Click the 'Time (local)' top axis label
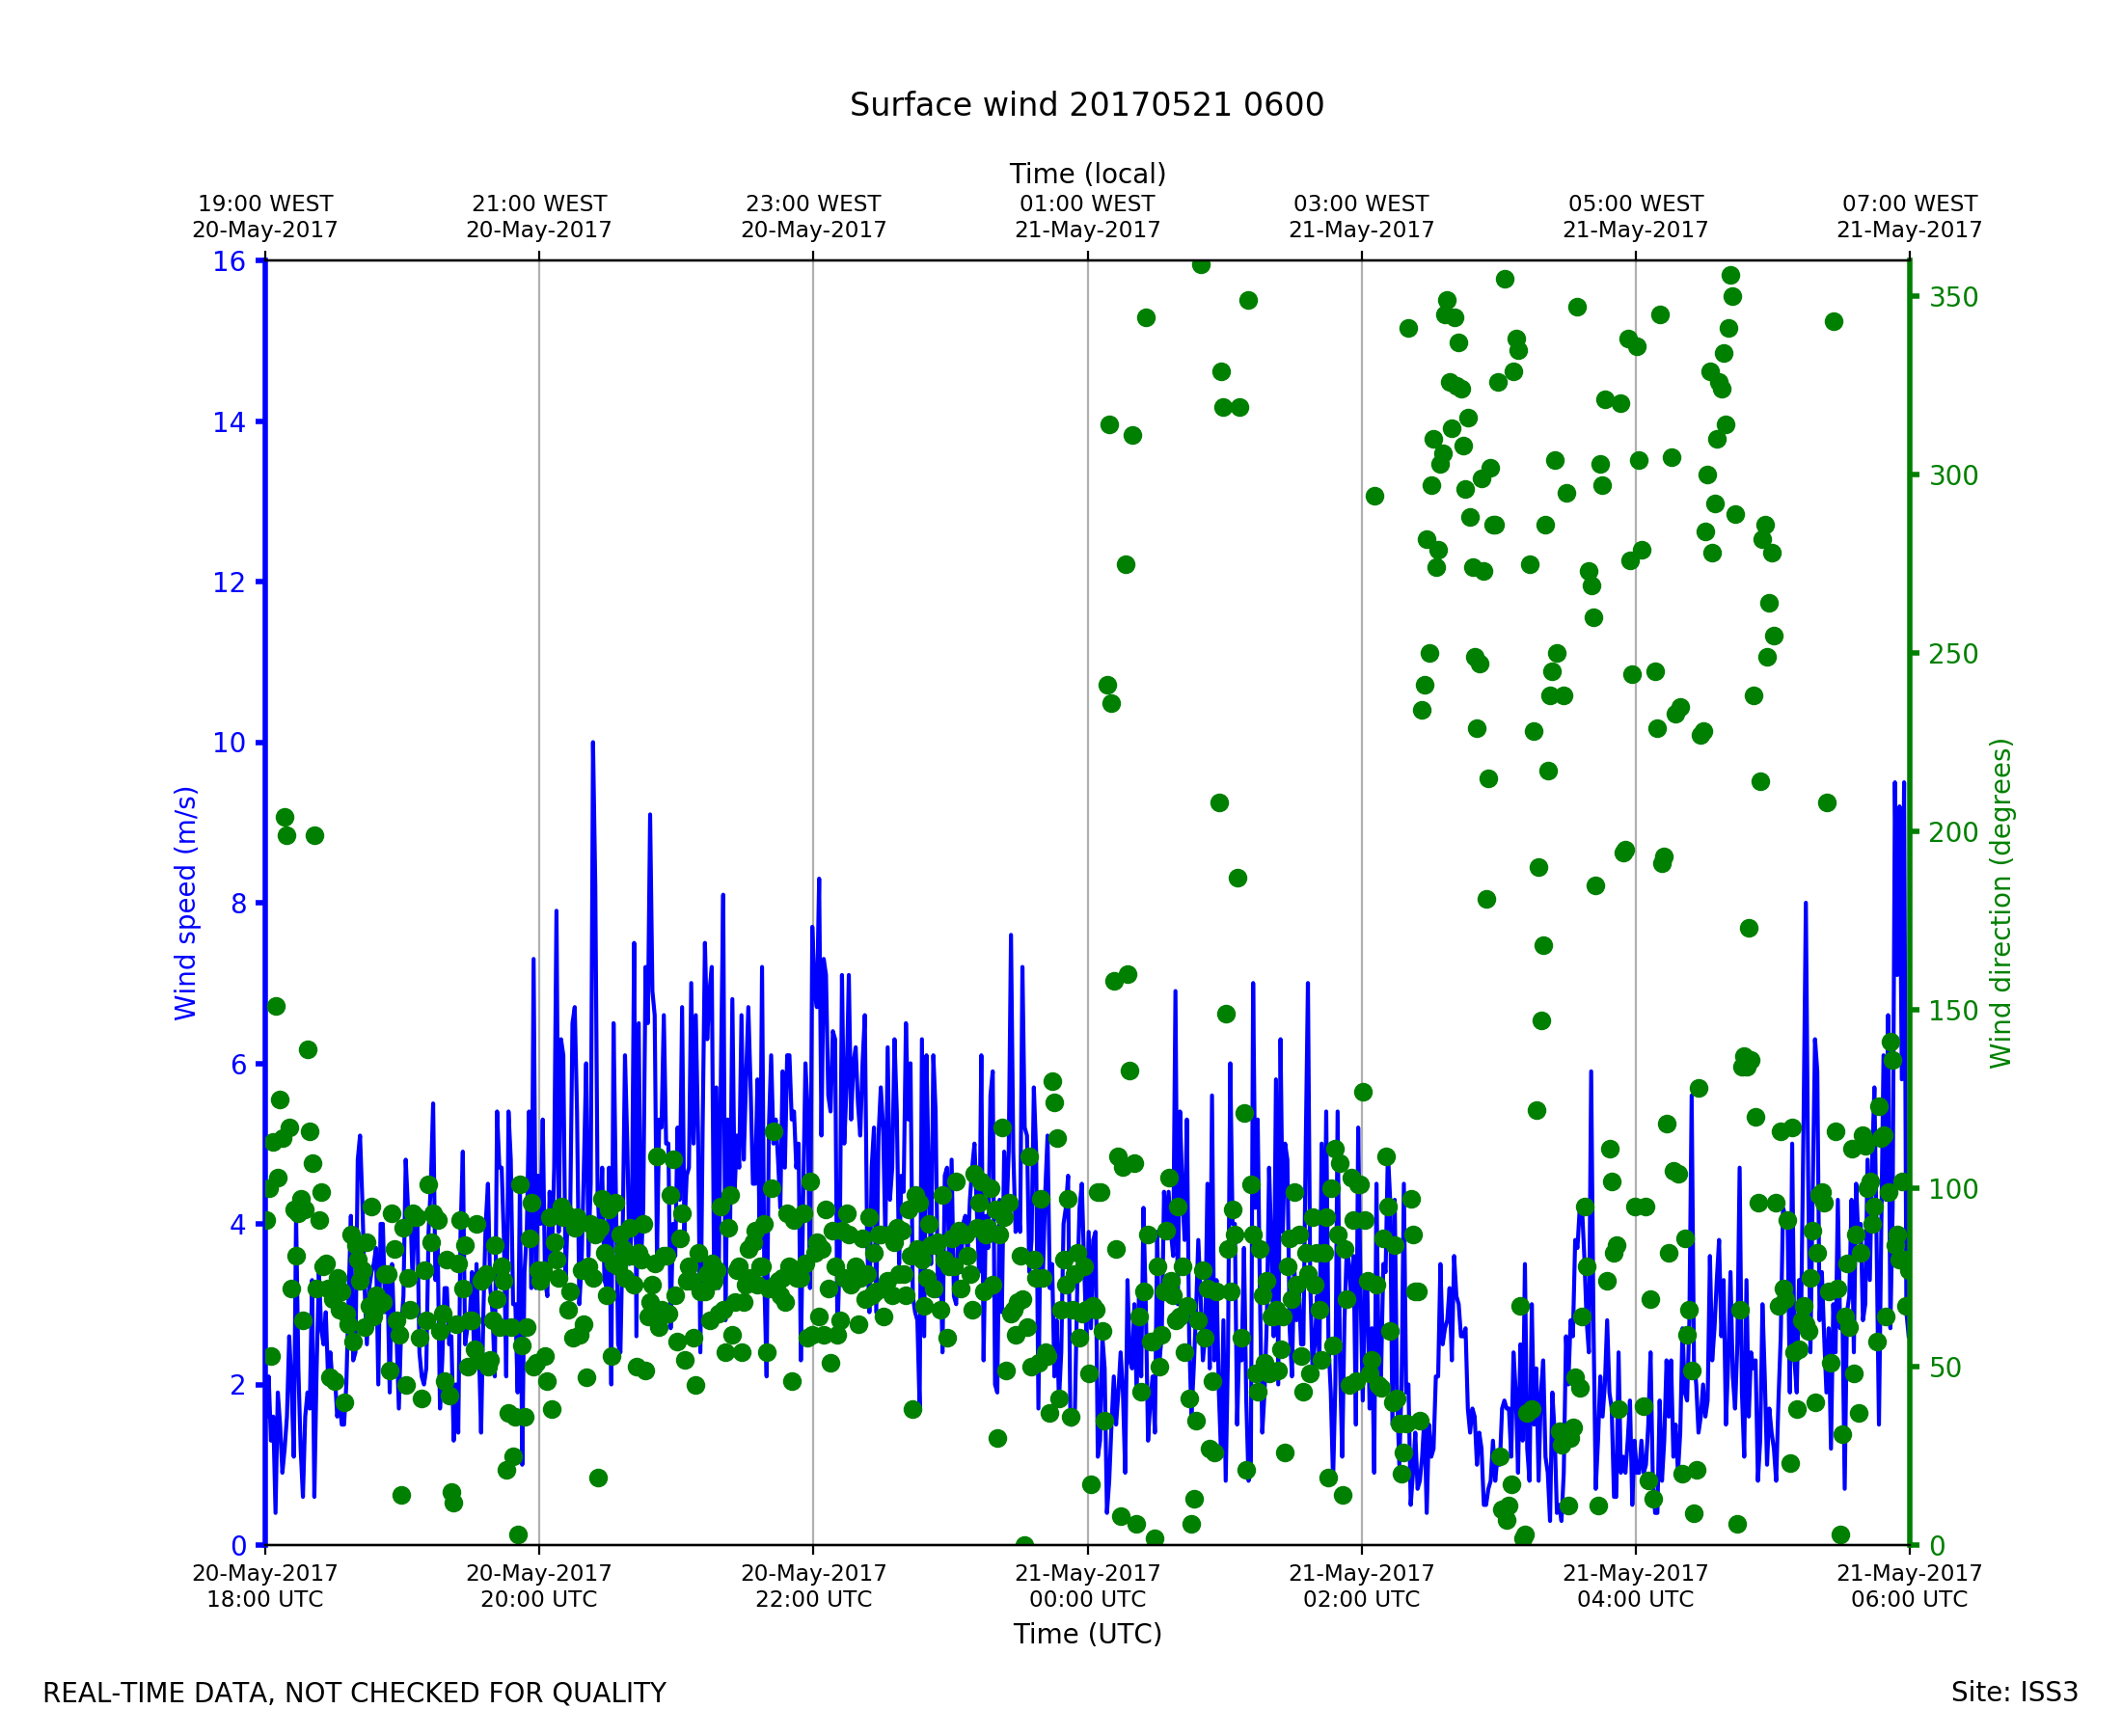Image resolution: width=2122 pixels, height=1736 pixels. (1087, 174)
